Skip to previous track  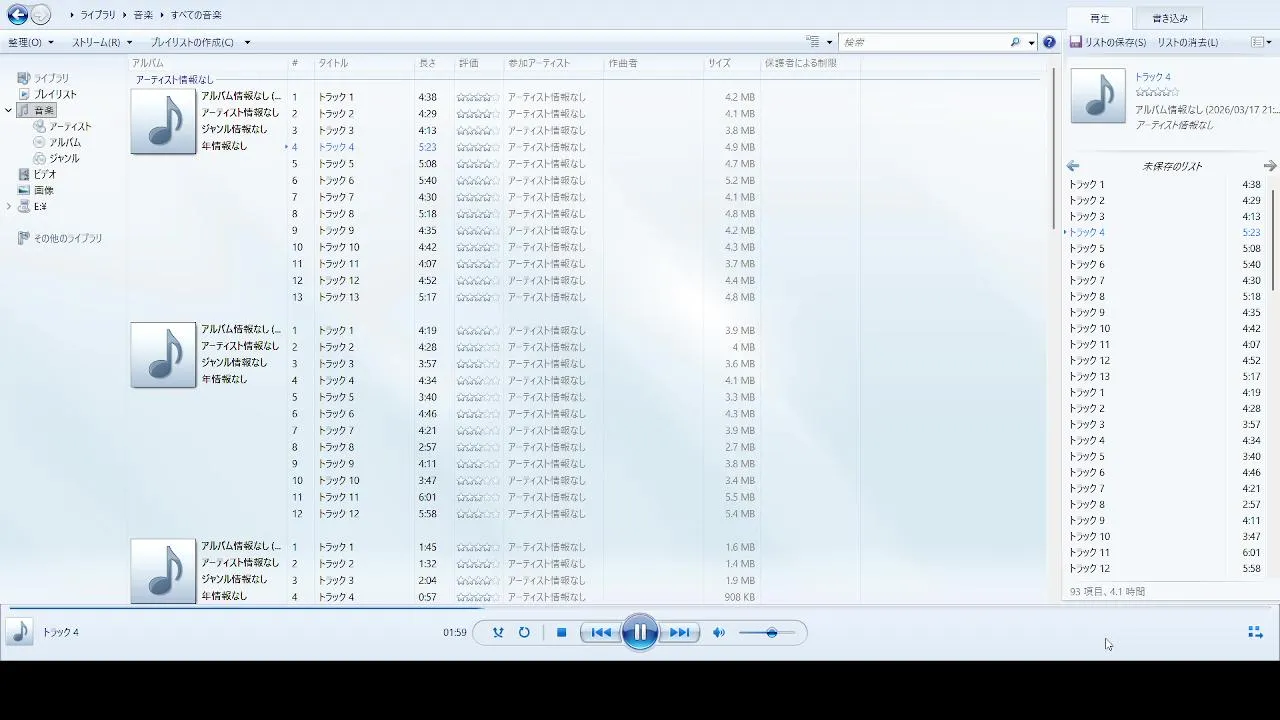coord(601,632)
